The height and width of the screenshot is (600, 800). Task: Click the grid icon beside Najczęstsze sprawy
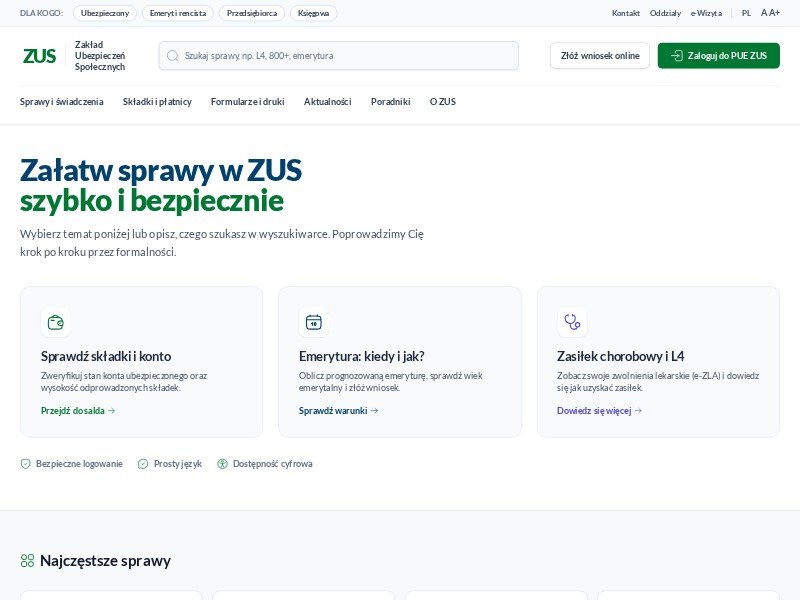click(x=28, y=561)
